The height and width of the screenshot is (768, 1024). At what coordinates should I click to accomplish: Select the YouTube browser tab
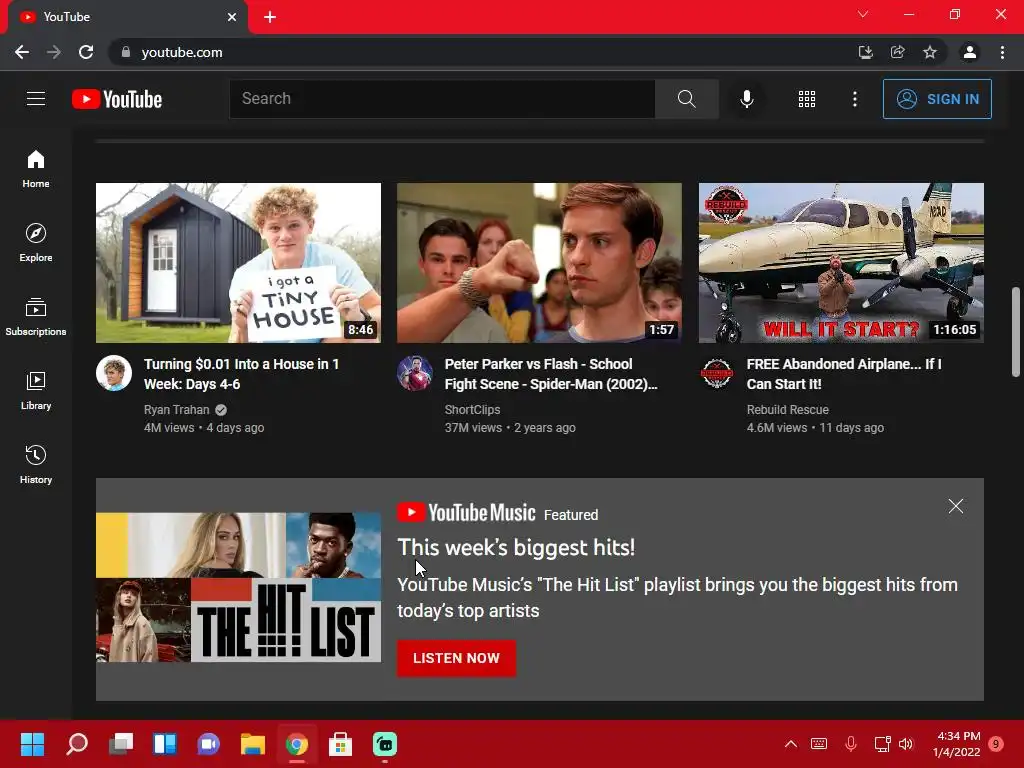pos(128,17)
